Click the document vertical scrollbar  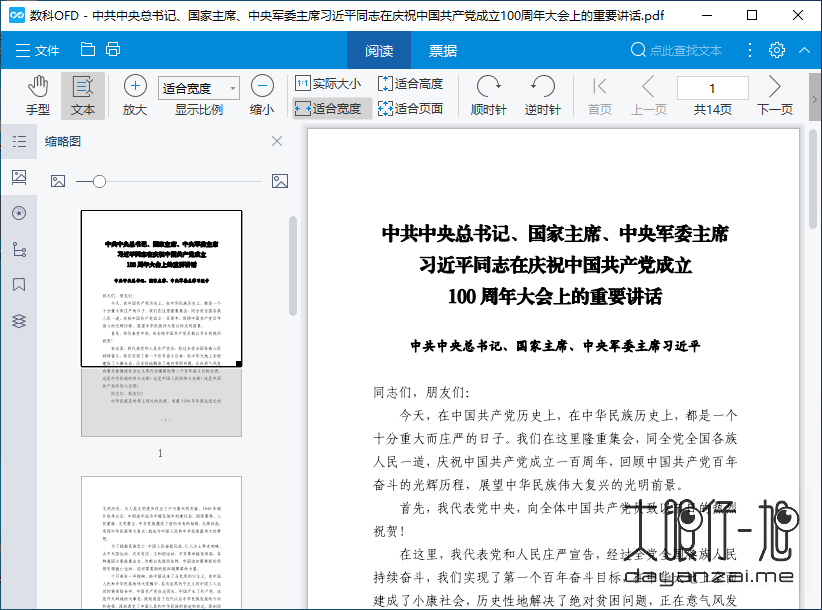tap(814, 178)
